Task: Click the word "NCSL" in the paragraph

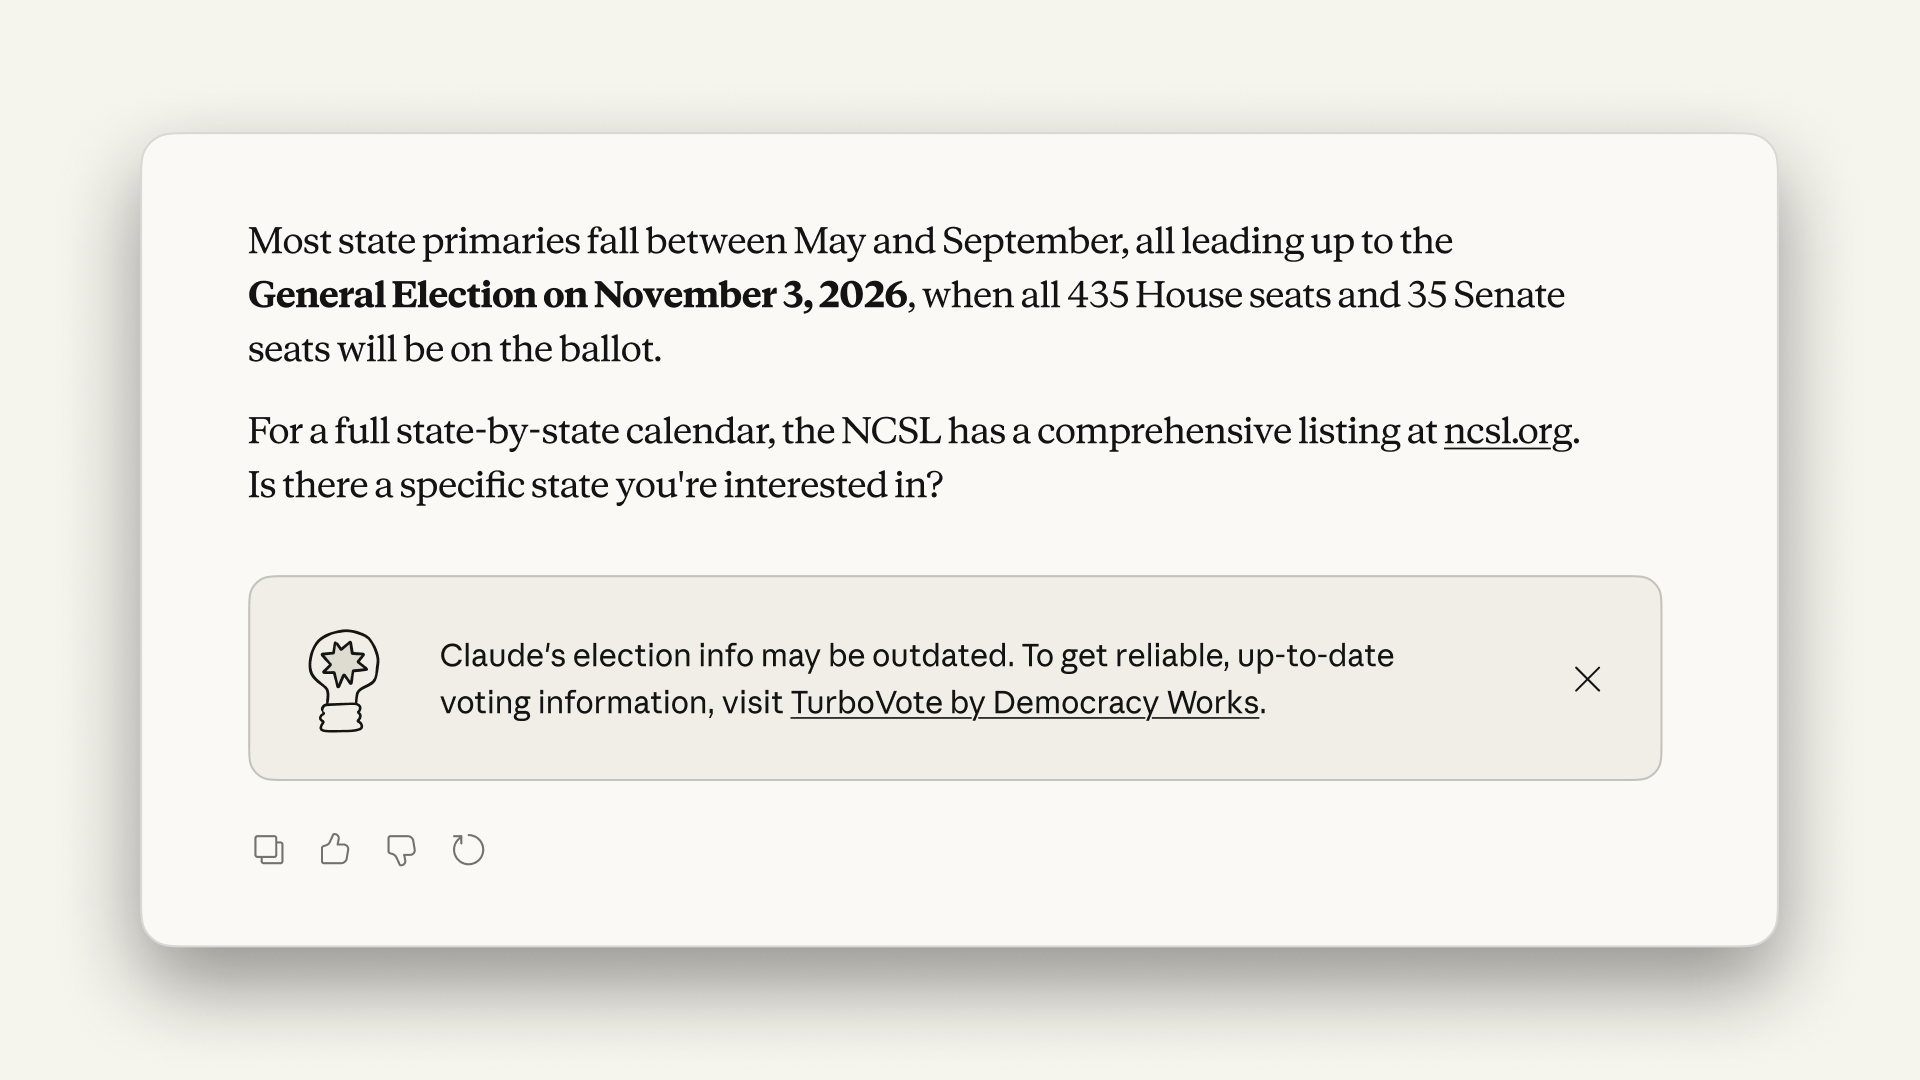Action: point(890,431)
